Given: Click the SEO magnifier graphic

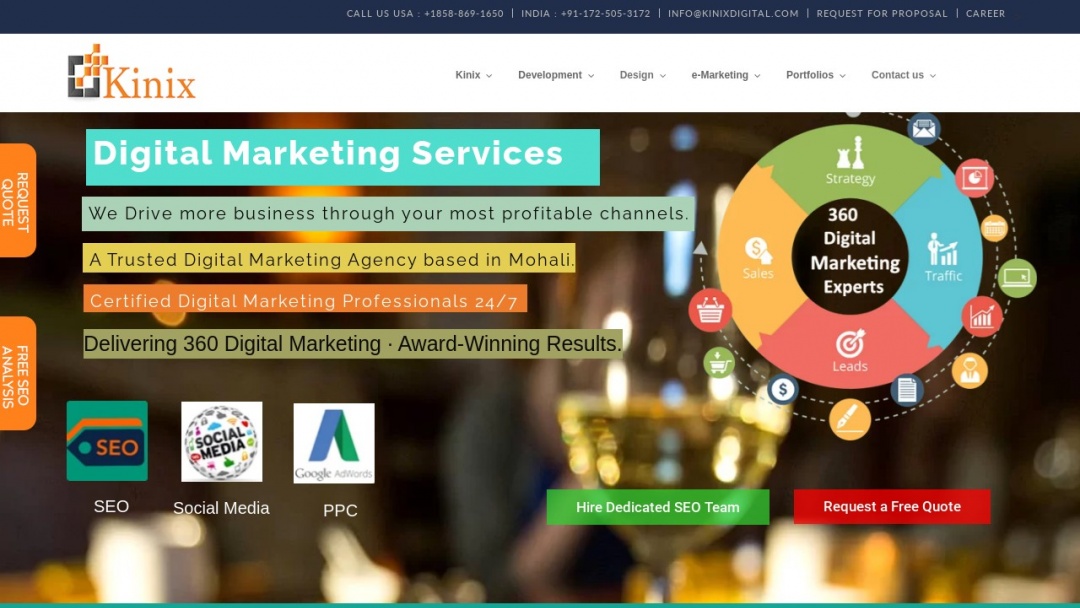Looking at the screenshot, I should pos(107,440).
